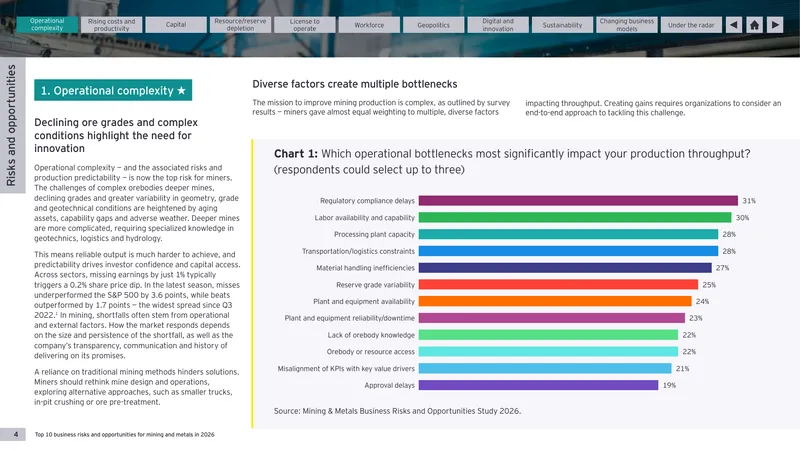Switch to the Capital tab
This screenshot has width=800, height=450.
pyautogui.click(x=176, y=24)
